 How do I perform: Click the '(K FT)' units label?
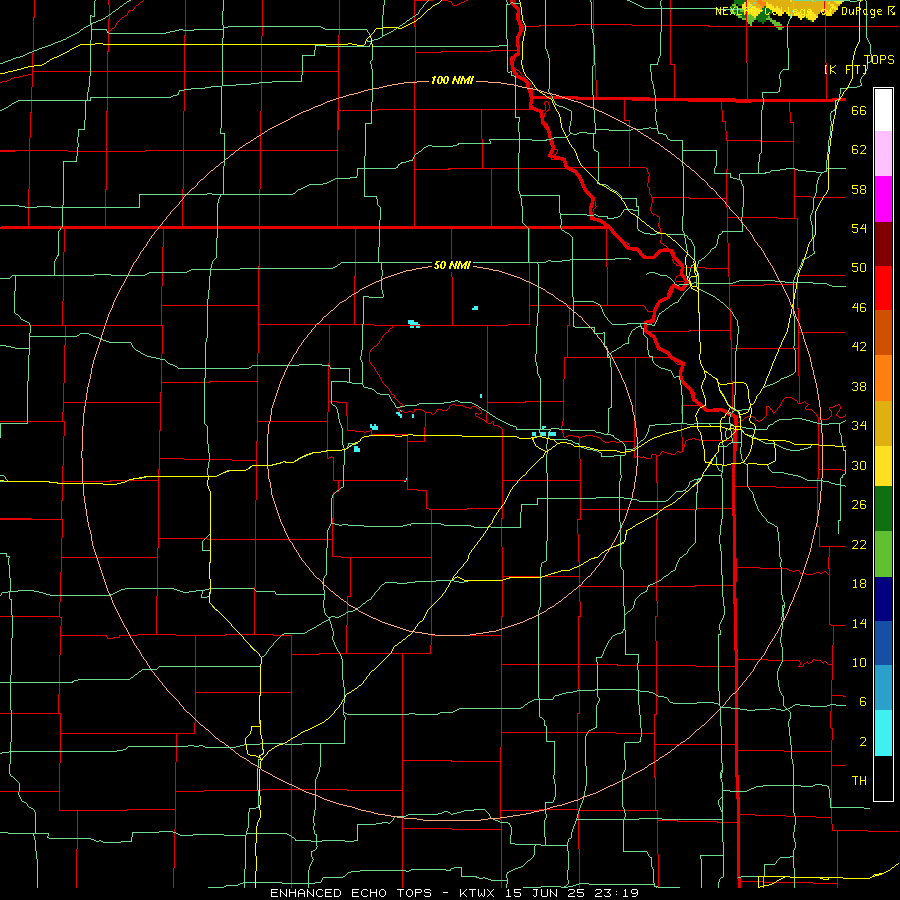(846, 70)
